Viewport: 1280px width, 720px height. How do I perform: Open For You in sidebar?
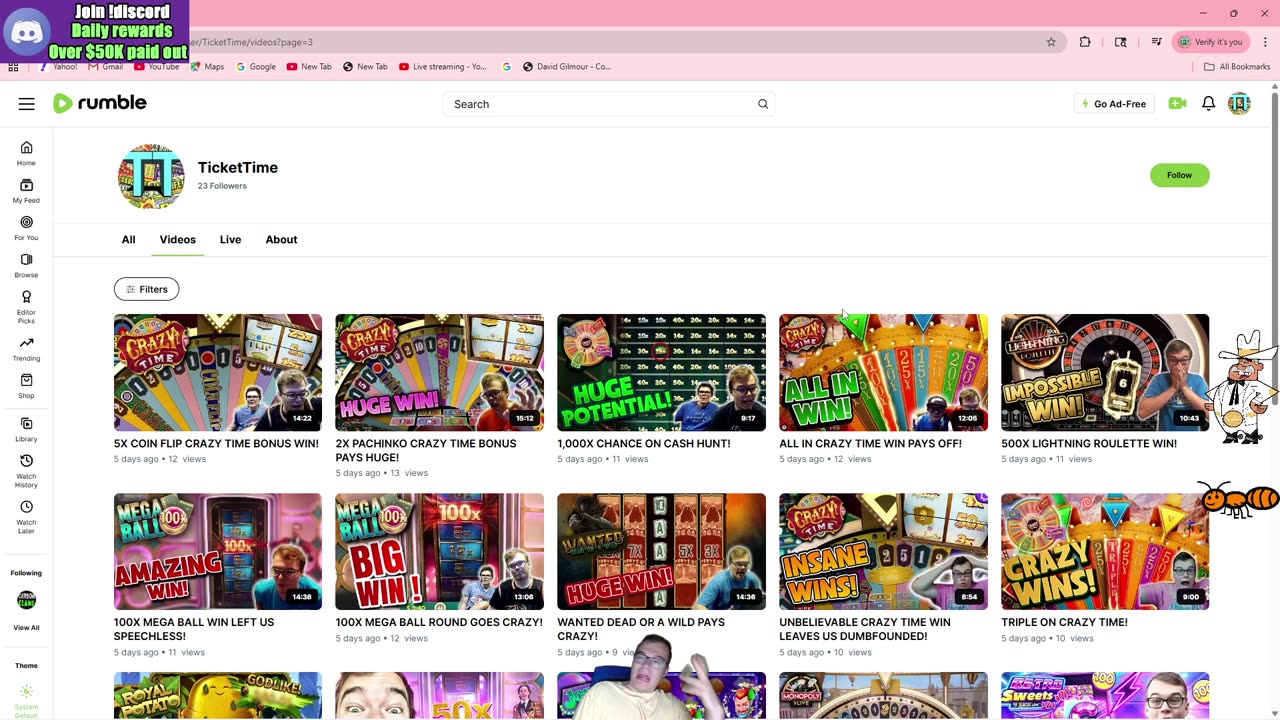[x=26, y=228]
